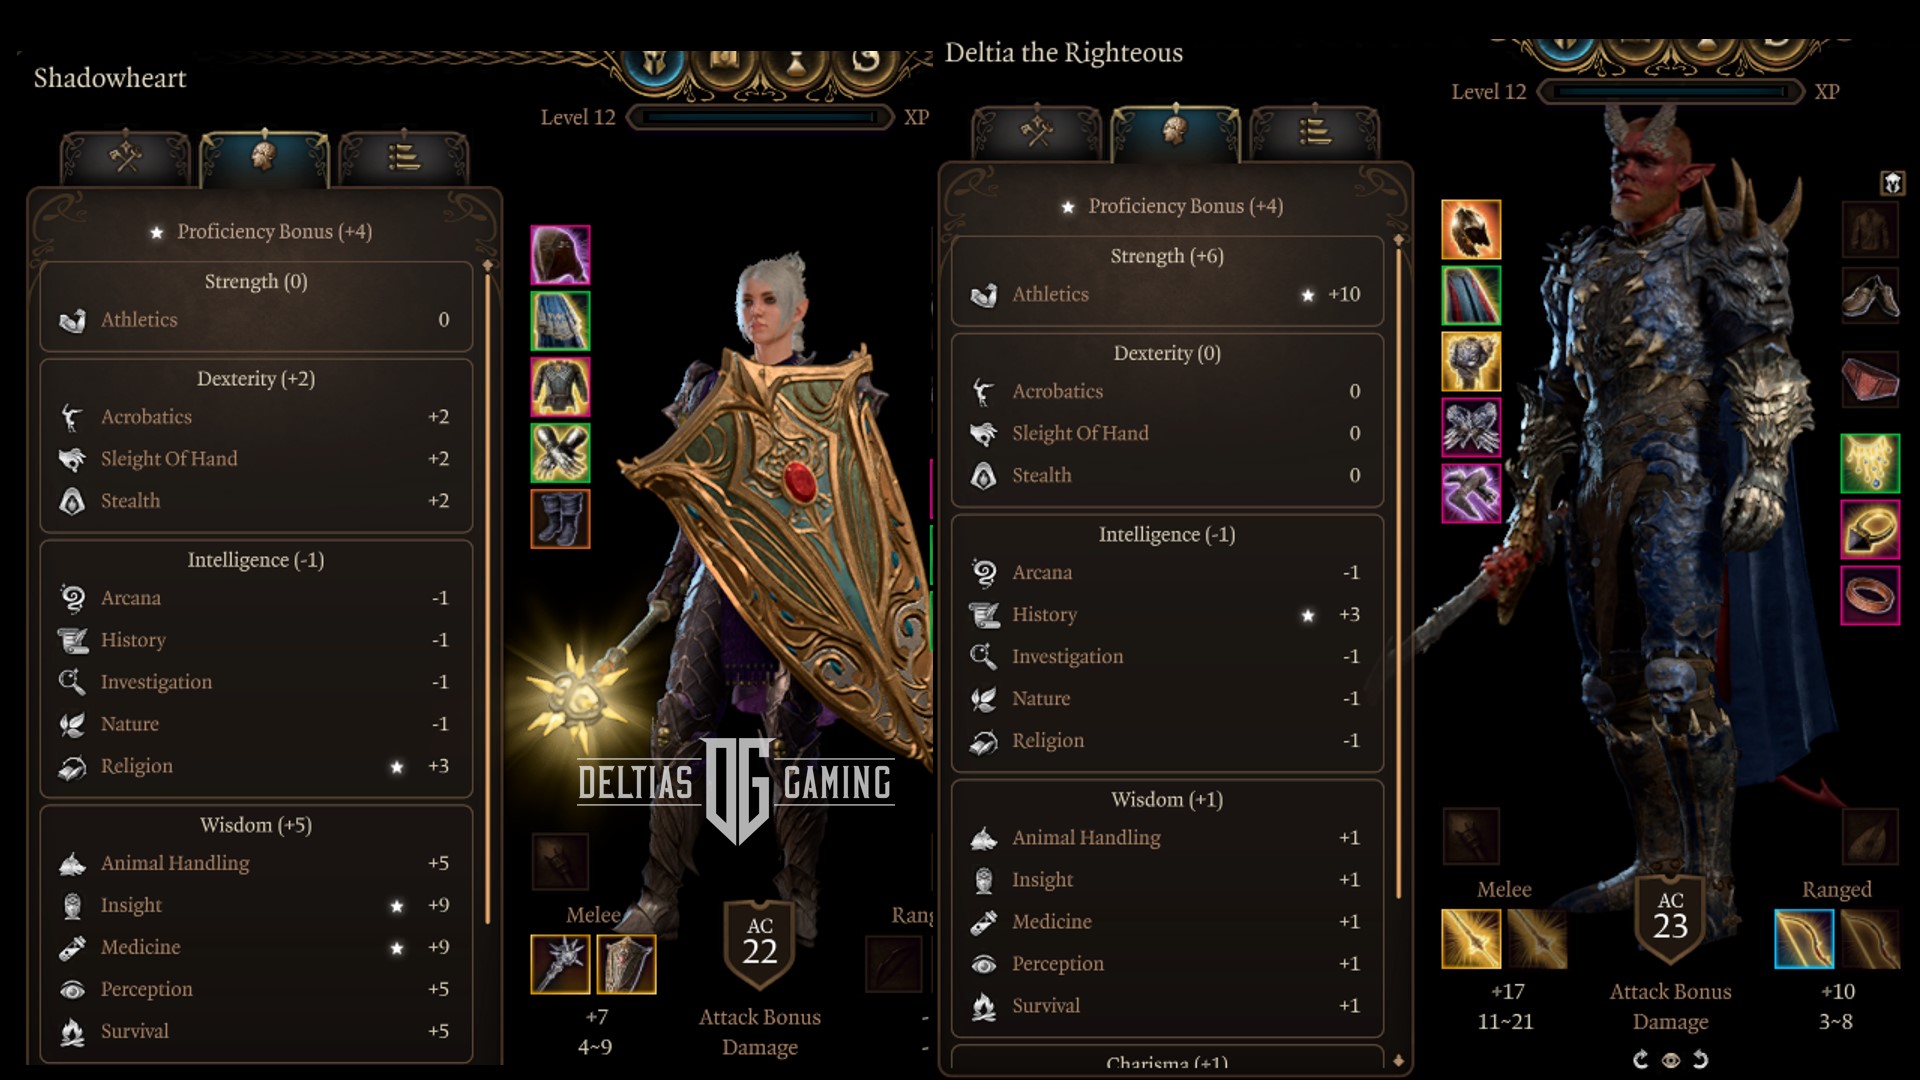
Task: Click Deltia's bow ranged weapon slot
Action: click(1804, 939)
